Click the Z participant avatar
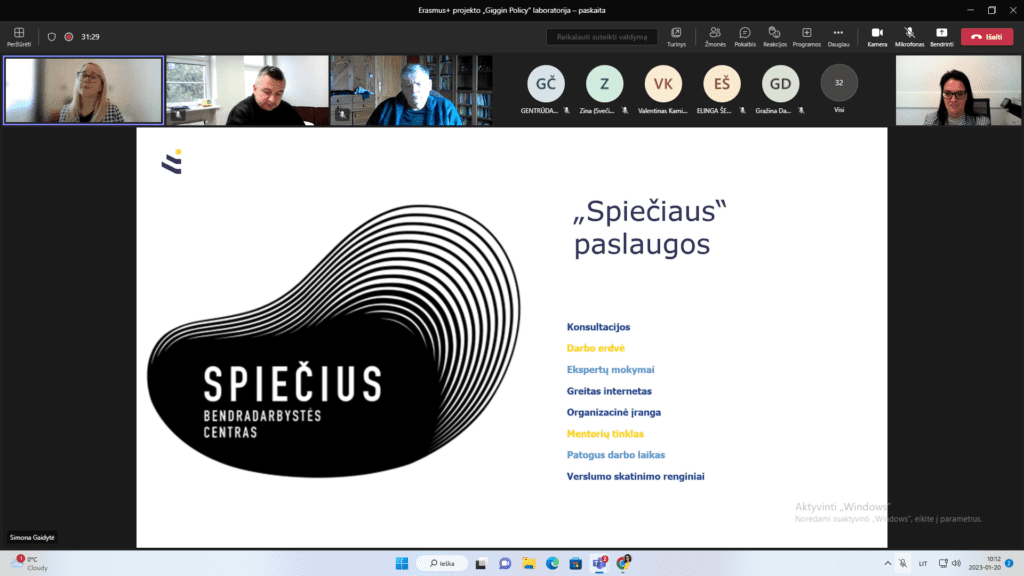Viewport: 1024px width, 576px height. pos(605,84)
